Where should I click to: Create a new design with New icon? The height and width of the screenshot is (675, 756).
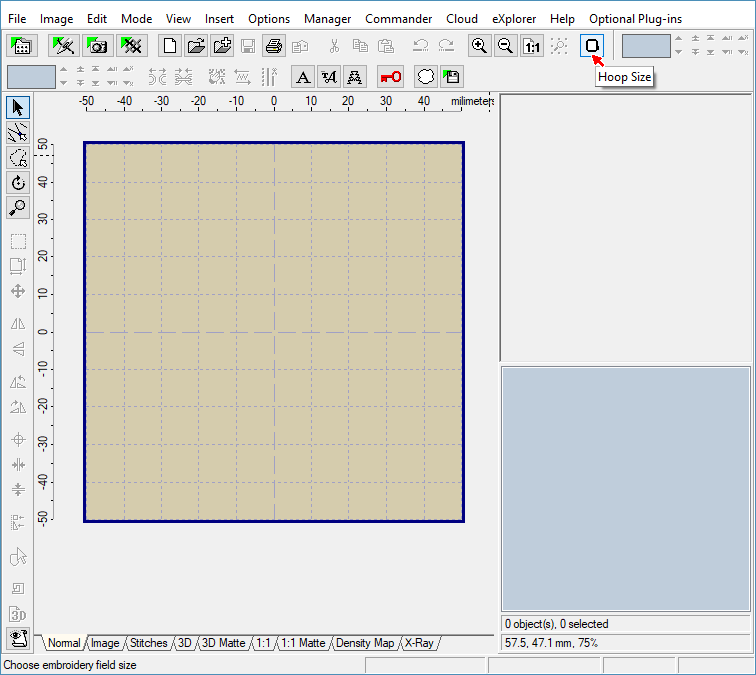(x=170, y=46)
